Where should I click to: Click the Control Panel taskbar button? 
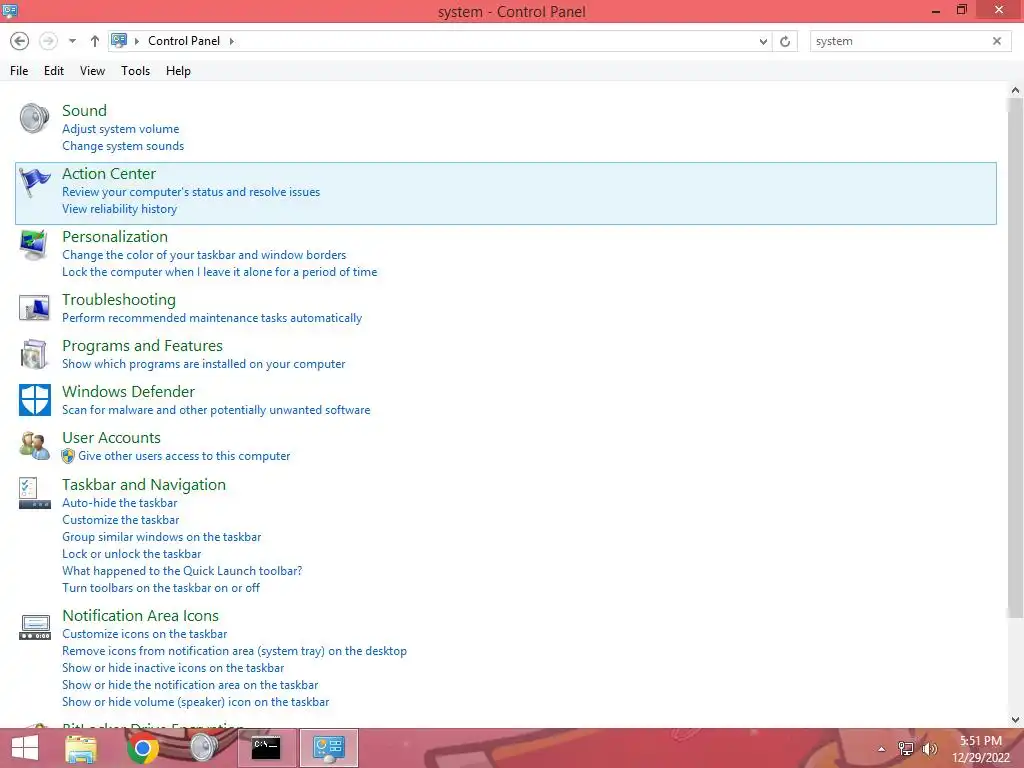click(x=328, y=748)
